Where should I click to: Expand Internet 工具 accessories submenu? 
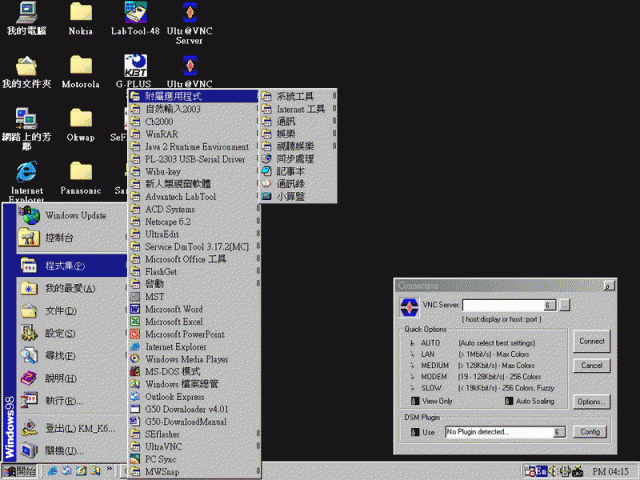click(x=298, y=109)
